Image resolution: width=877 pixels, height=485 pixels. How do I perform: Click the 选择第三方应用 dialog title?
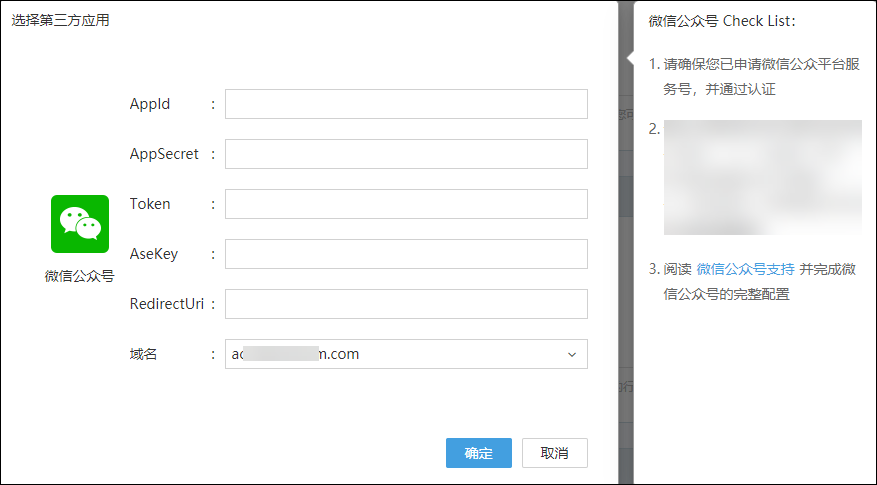click(60, 21)
